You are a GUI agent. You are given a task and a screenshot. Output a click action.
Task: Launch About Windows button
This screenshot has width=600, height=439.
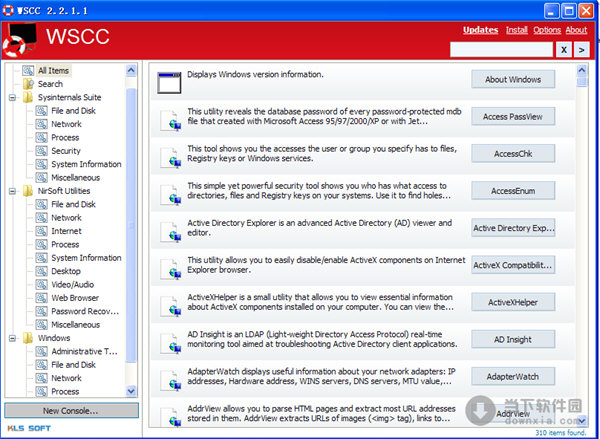[x=513, y=79]
